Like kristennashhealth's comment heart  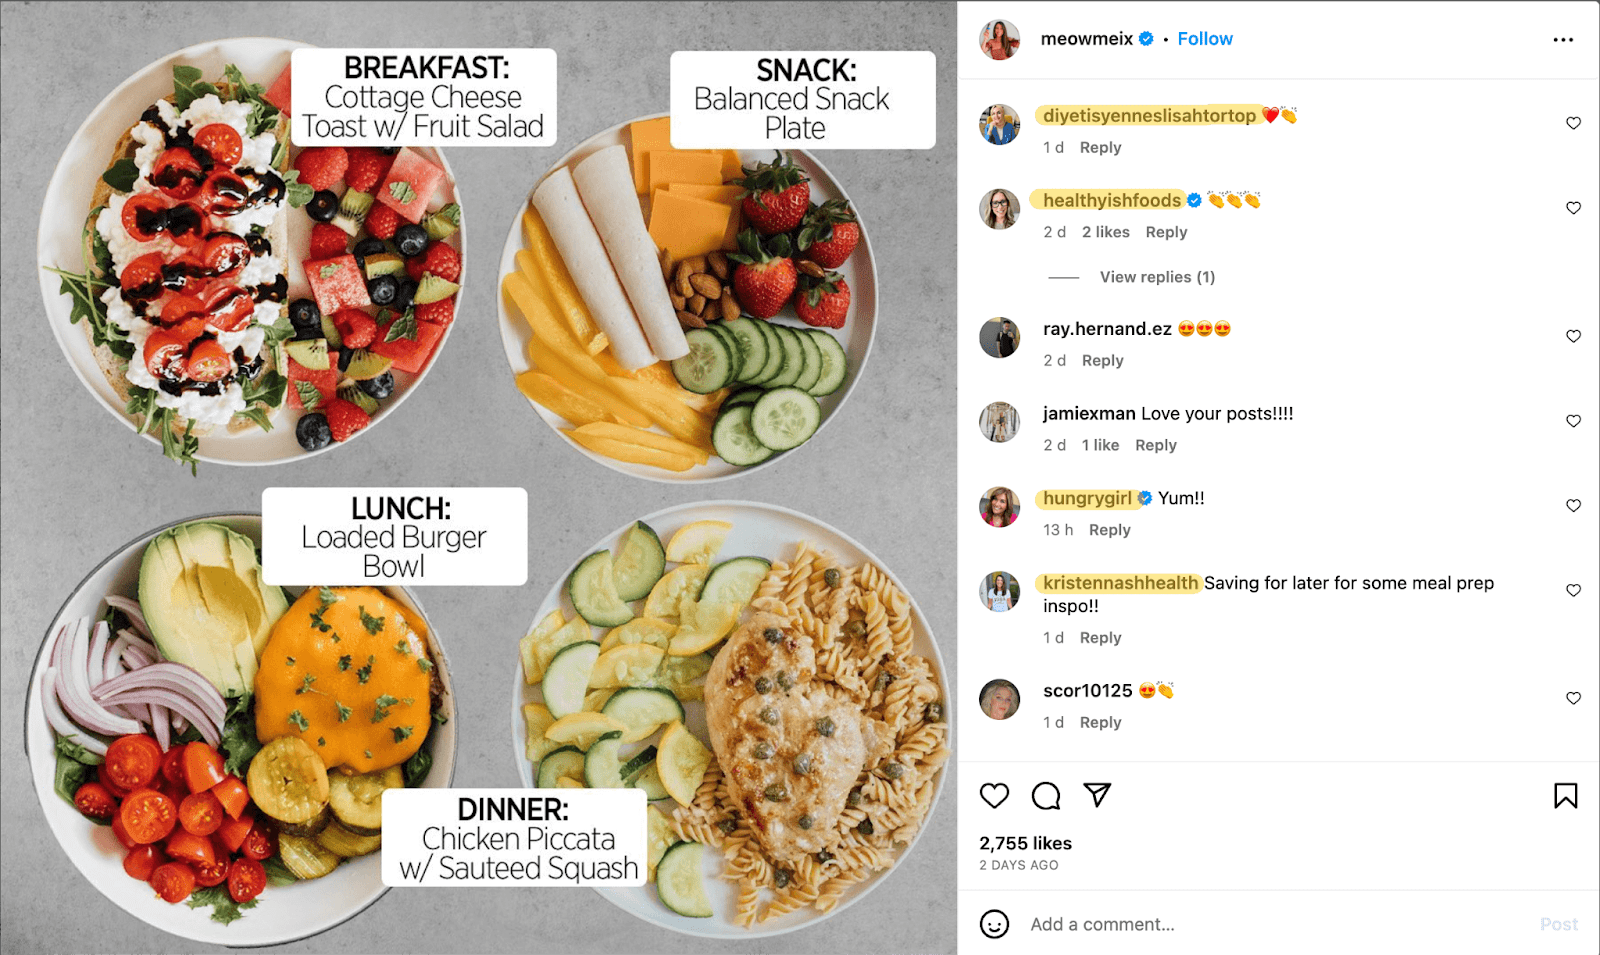click(x=1573, y=590)
